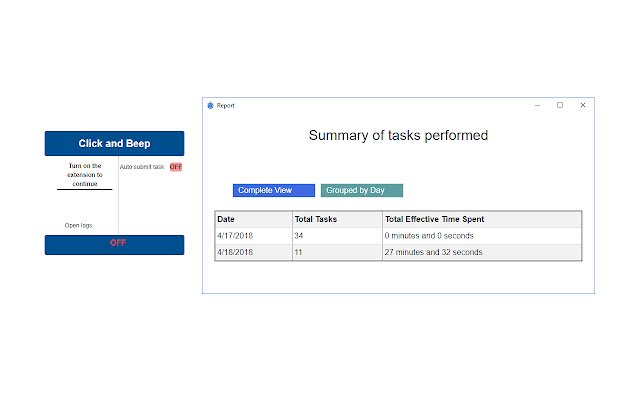
Task: Click the Date column header
Action: pos(253,219)
